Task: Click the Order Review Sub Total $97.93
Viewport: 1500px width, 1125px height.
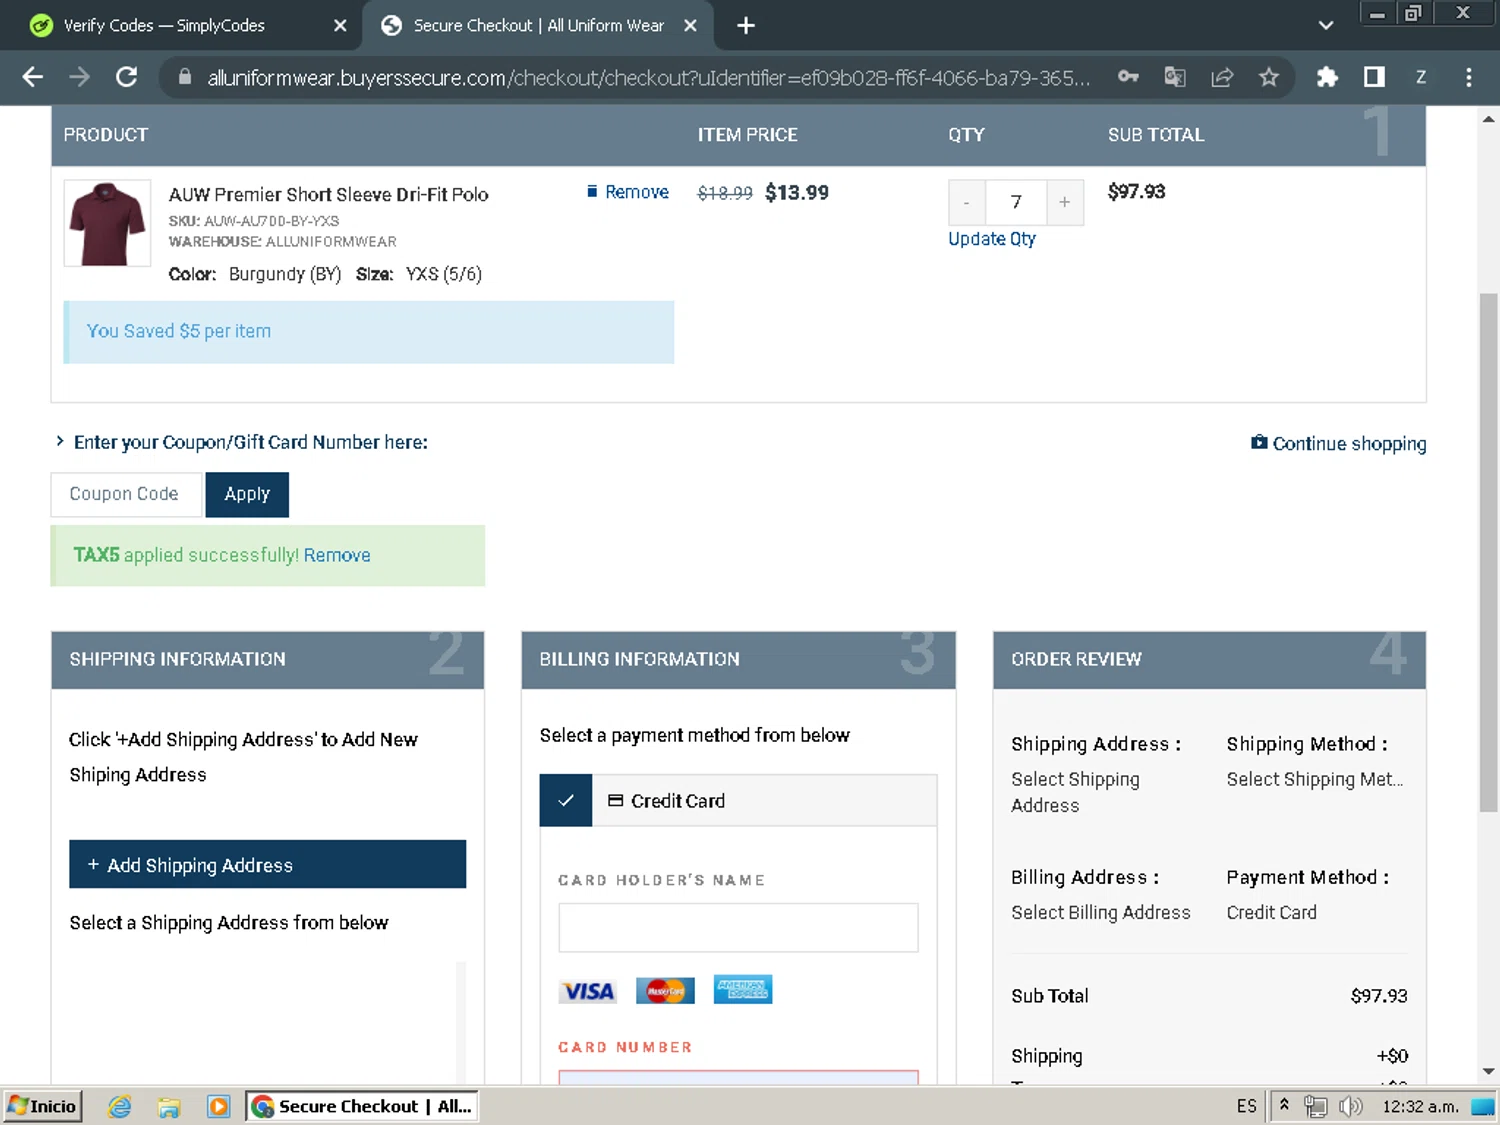Action: click(x=1379, y=996)
